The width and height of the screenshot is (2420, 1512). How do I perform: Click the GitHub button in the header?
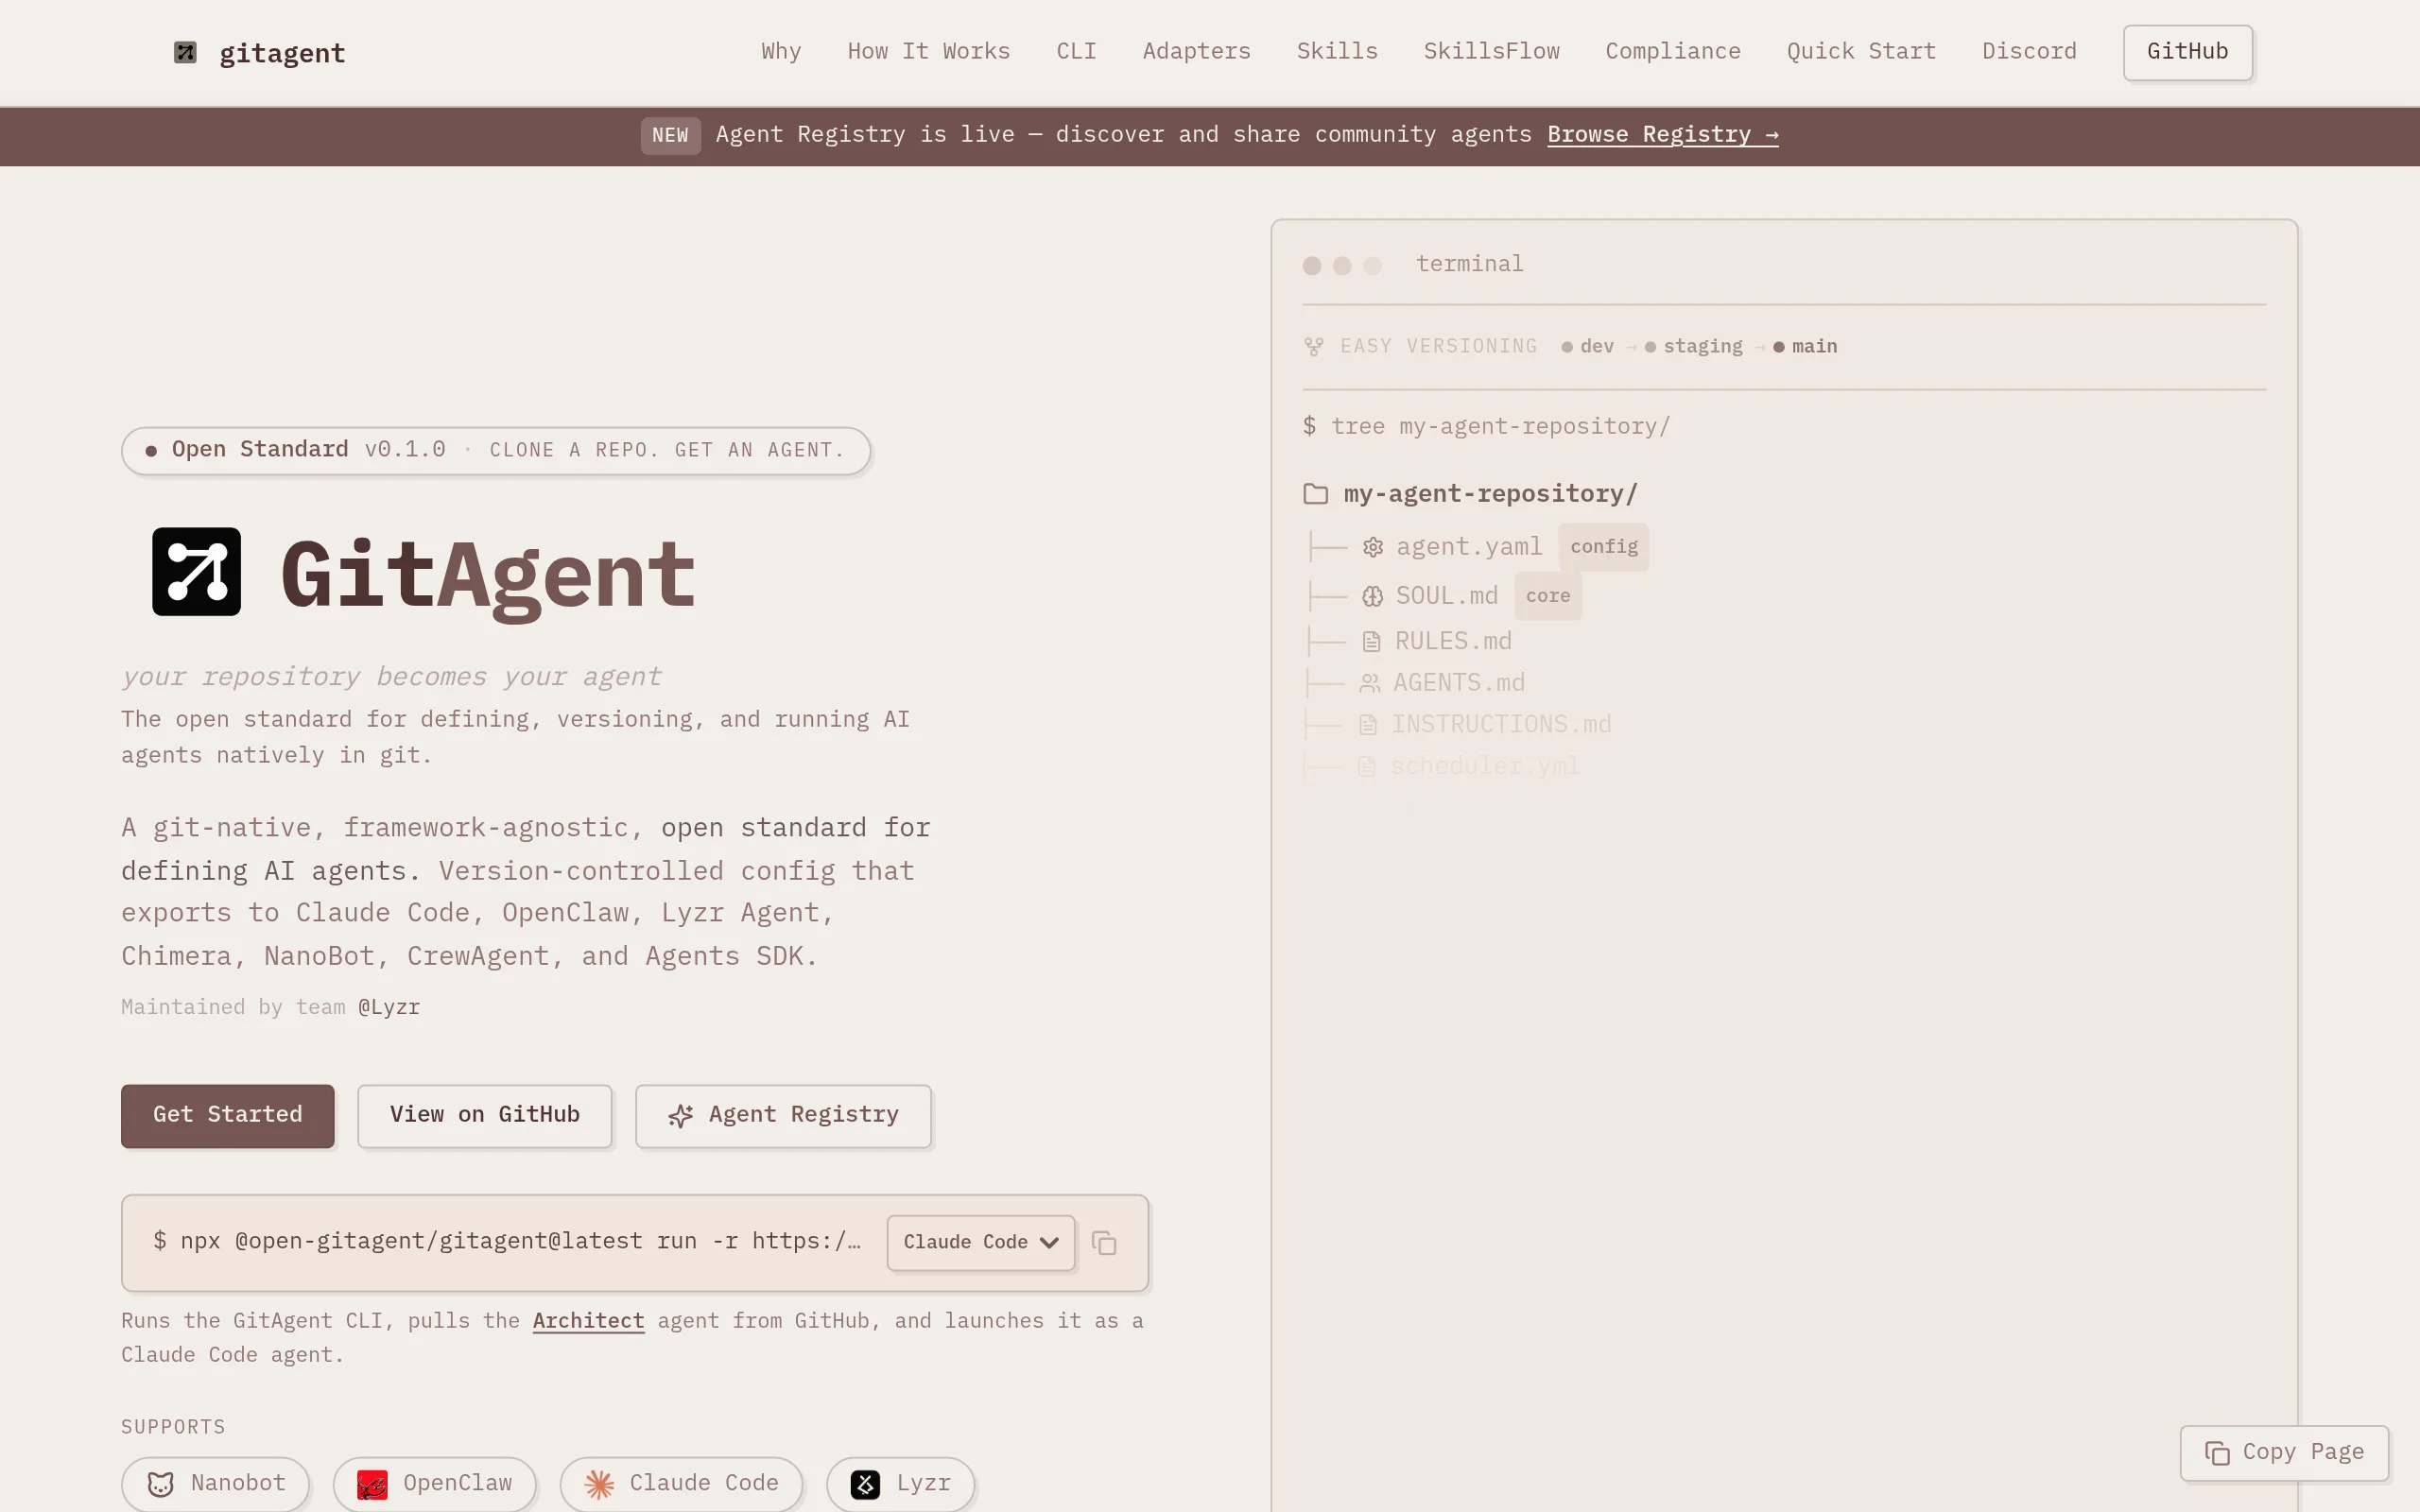coord(2186,52)
